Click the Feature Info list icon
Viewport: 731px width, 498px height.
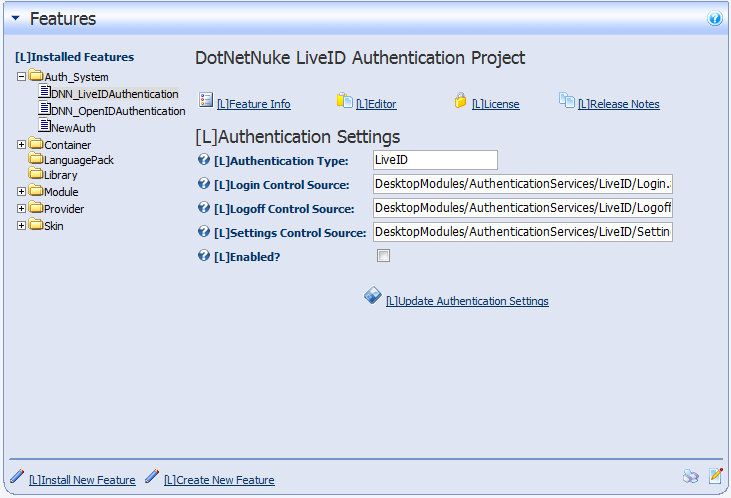(x=206, y=100)
